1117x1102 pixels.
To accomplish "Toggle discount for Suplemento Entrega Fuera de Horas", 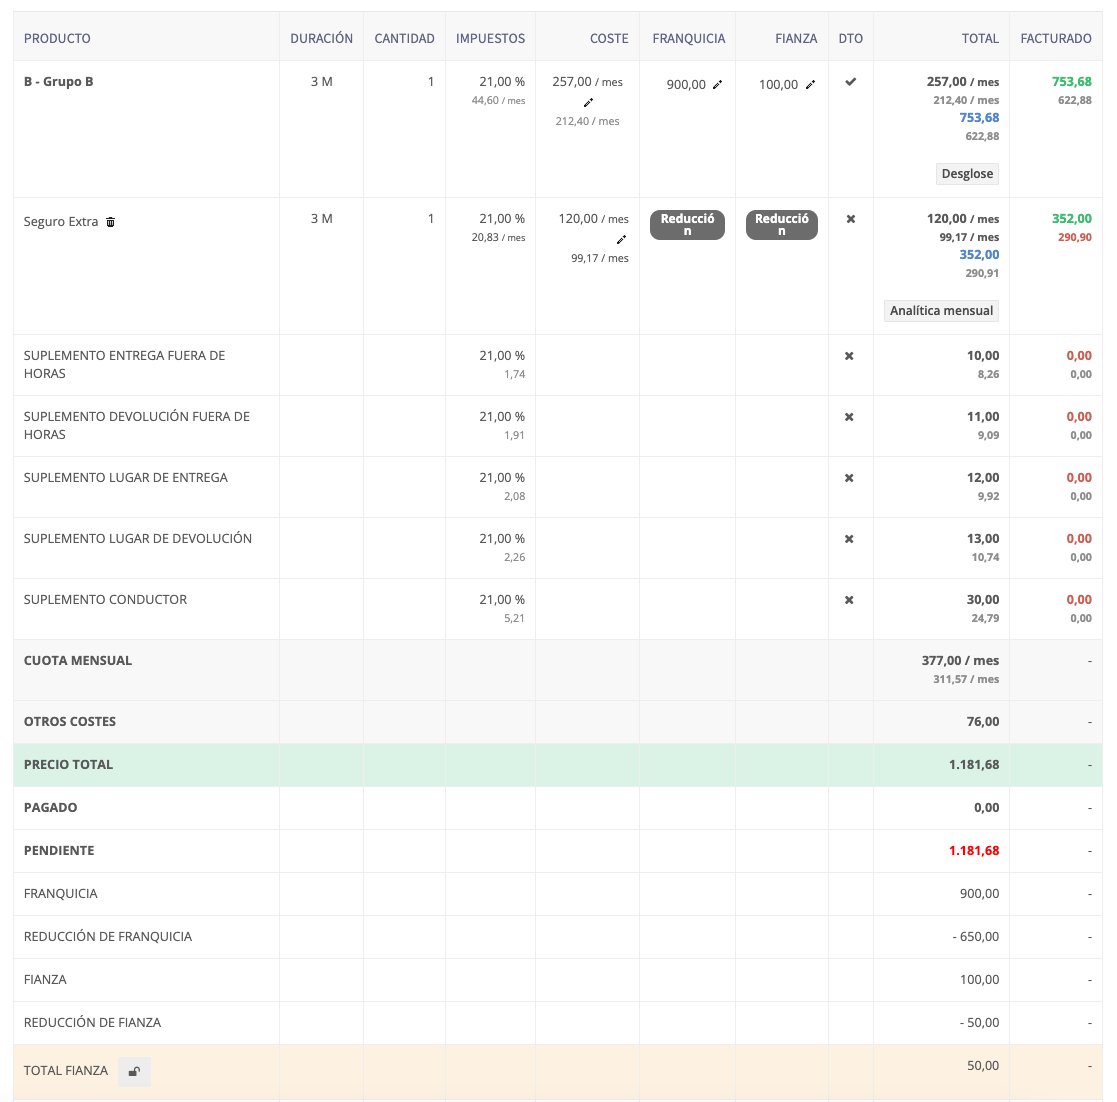I will click(x=849, y=355).
